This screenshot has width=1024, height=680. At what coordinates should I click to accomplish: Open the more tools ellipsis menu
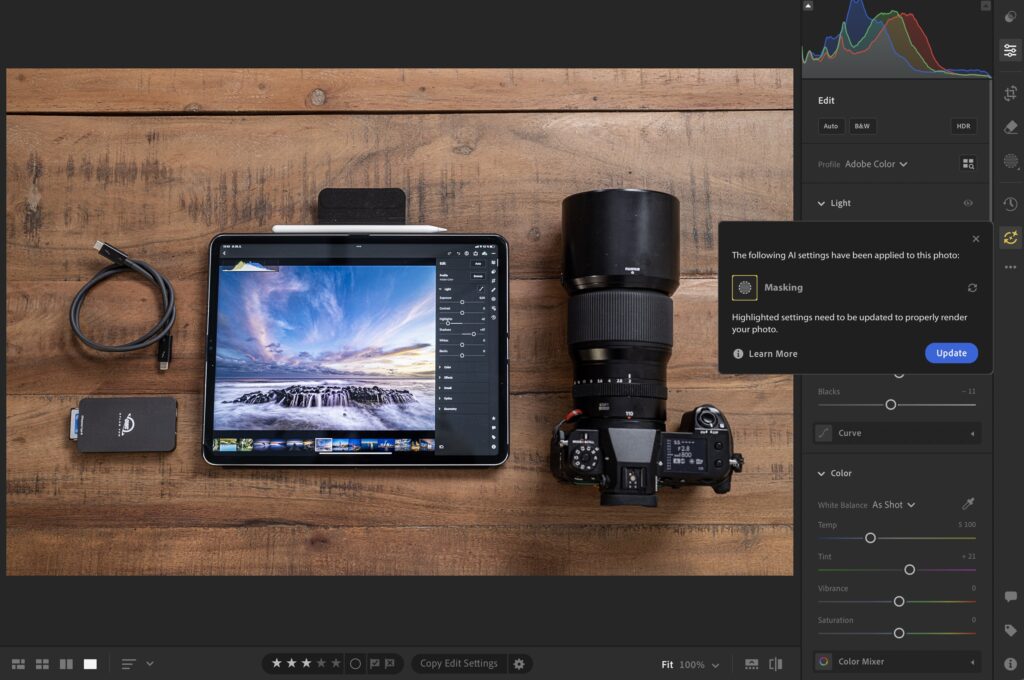tap(1011, 267)
